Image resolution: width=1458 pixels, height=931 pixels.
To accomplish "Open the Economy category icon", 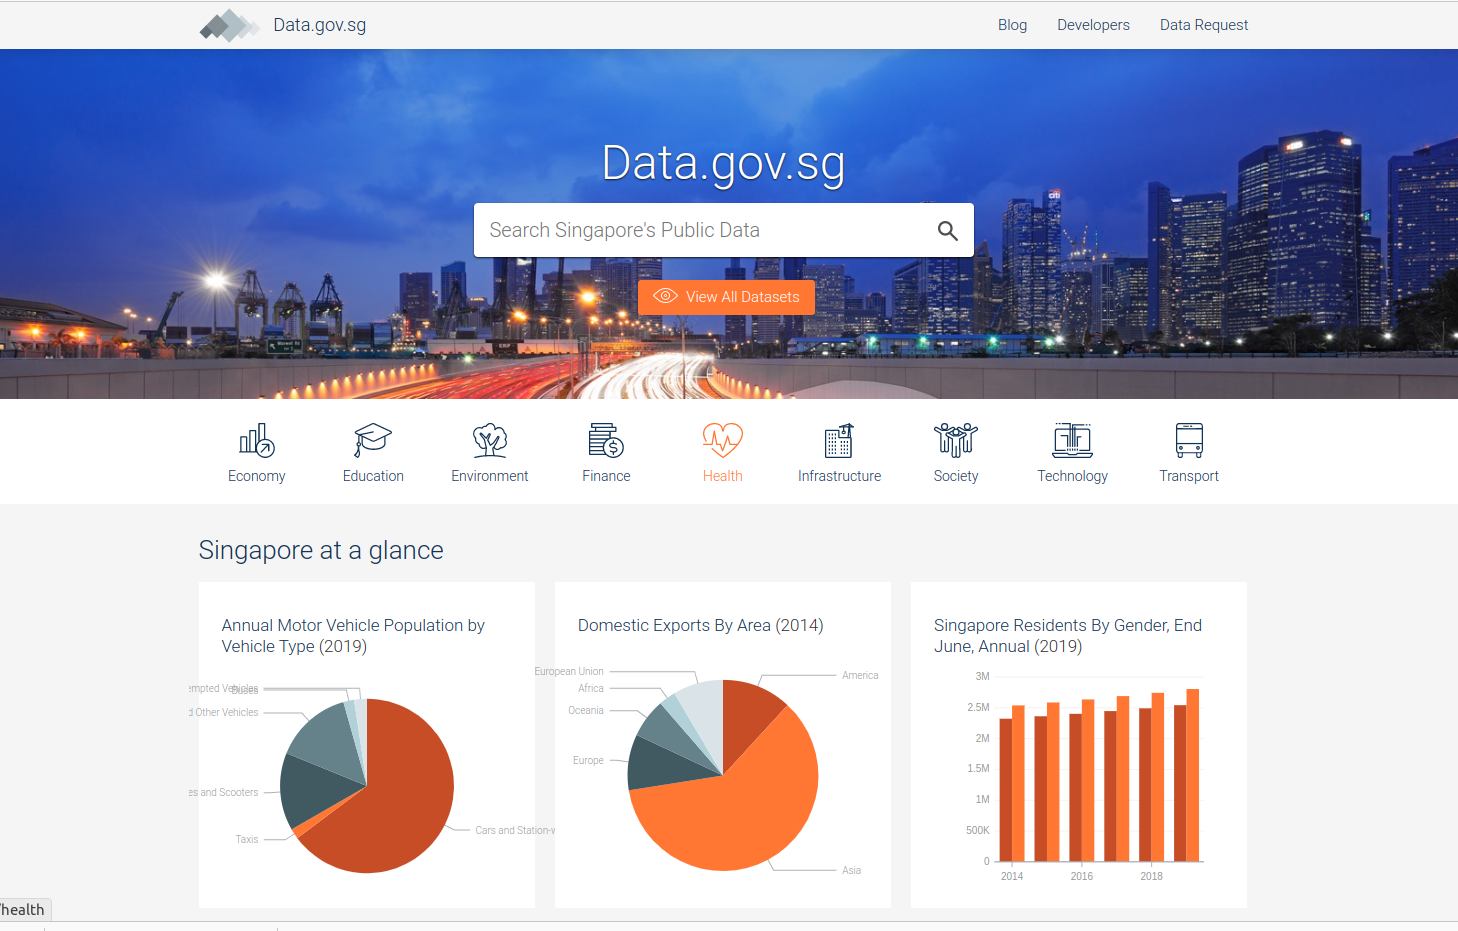I will [x=257, y=440].
